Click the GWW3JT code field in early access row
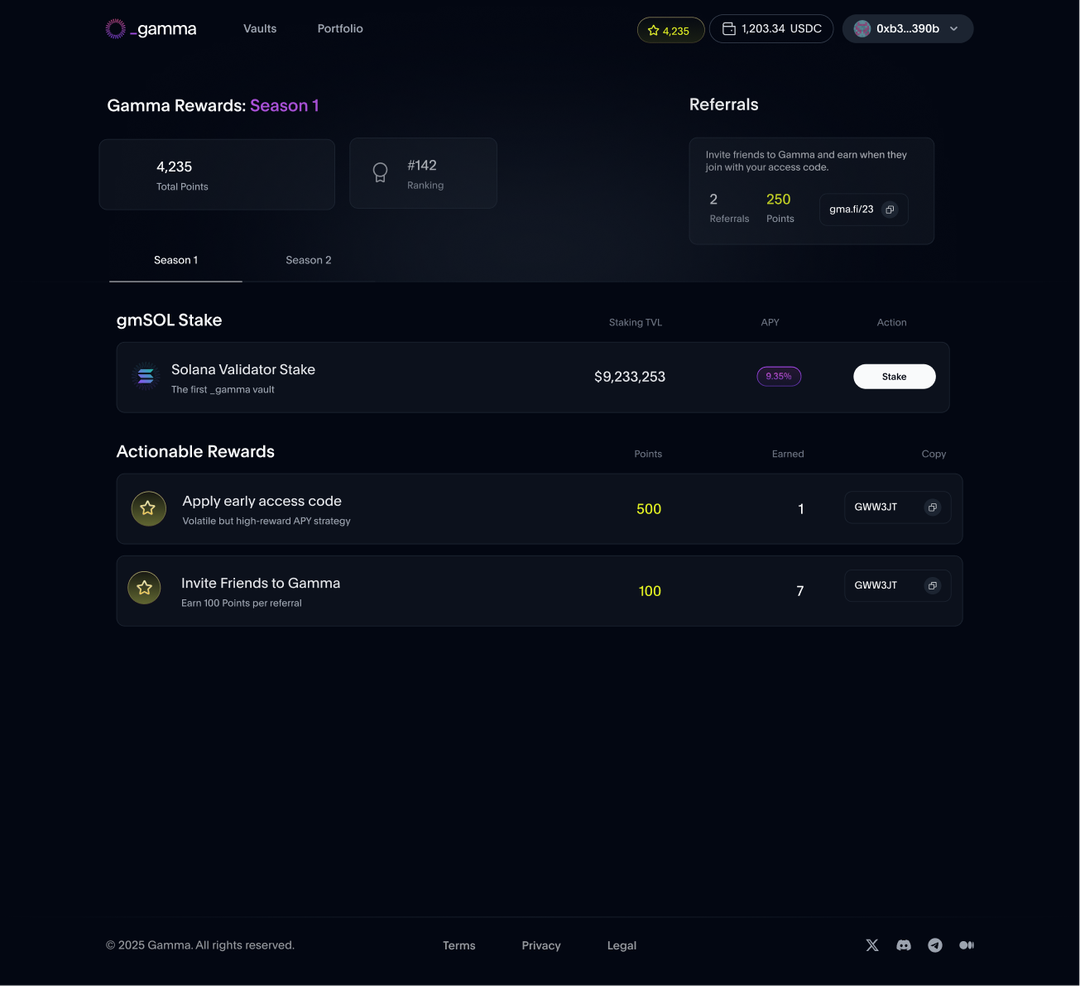The image size is (1080, 986). click(x=897, y=507)
